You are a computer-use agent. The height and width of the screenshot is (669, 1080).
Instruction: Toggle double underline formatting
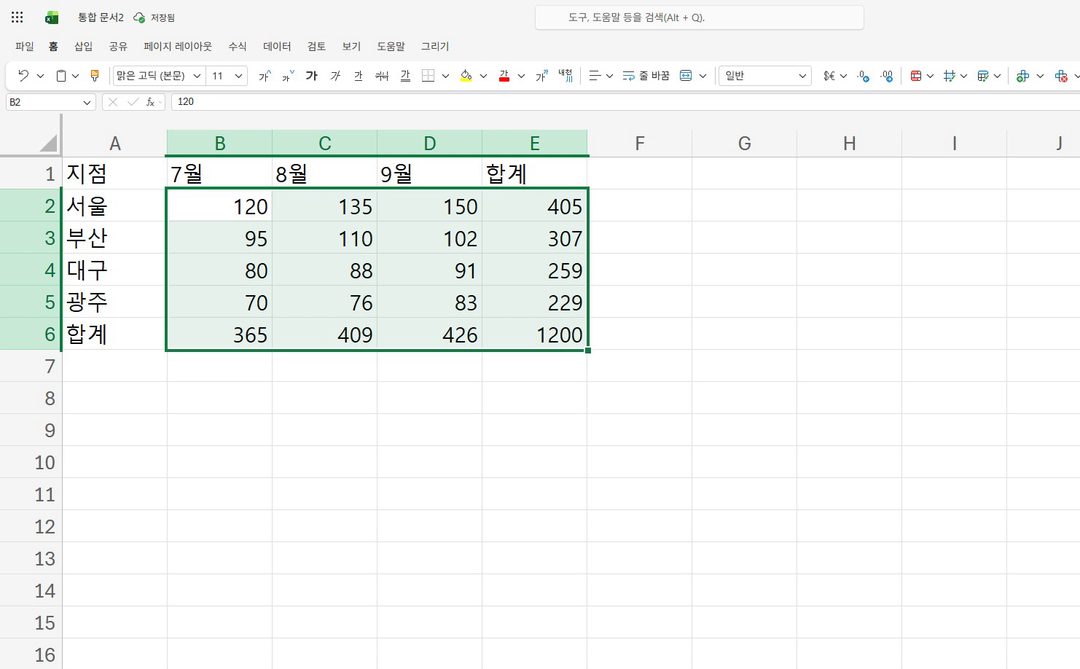click(x=405, y=76)
